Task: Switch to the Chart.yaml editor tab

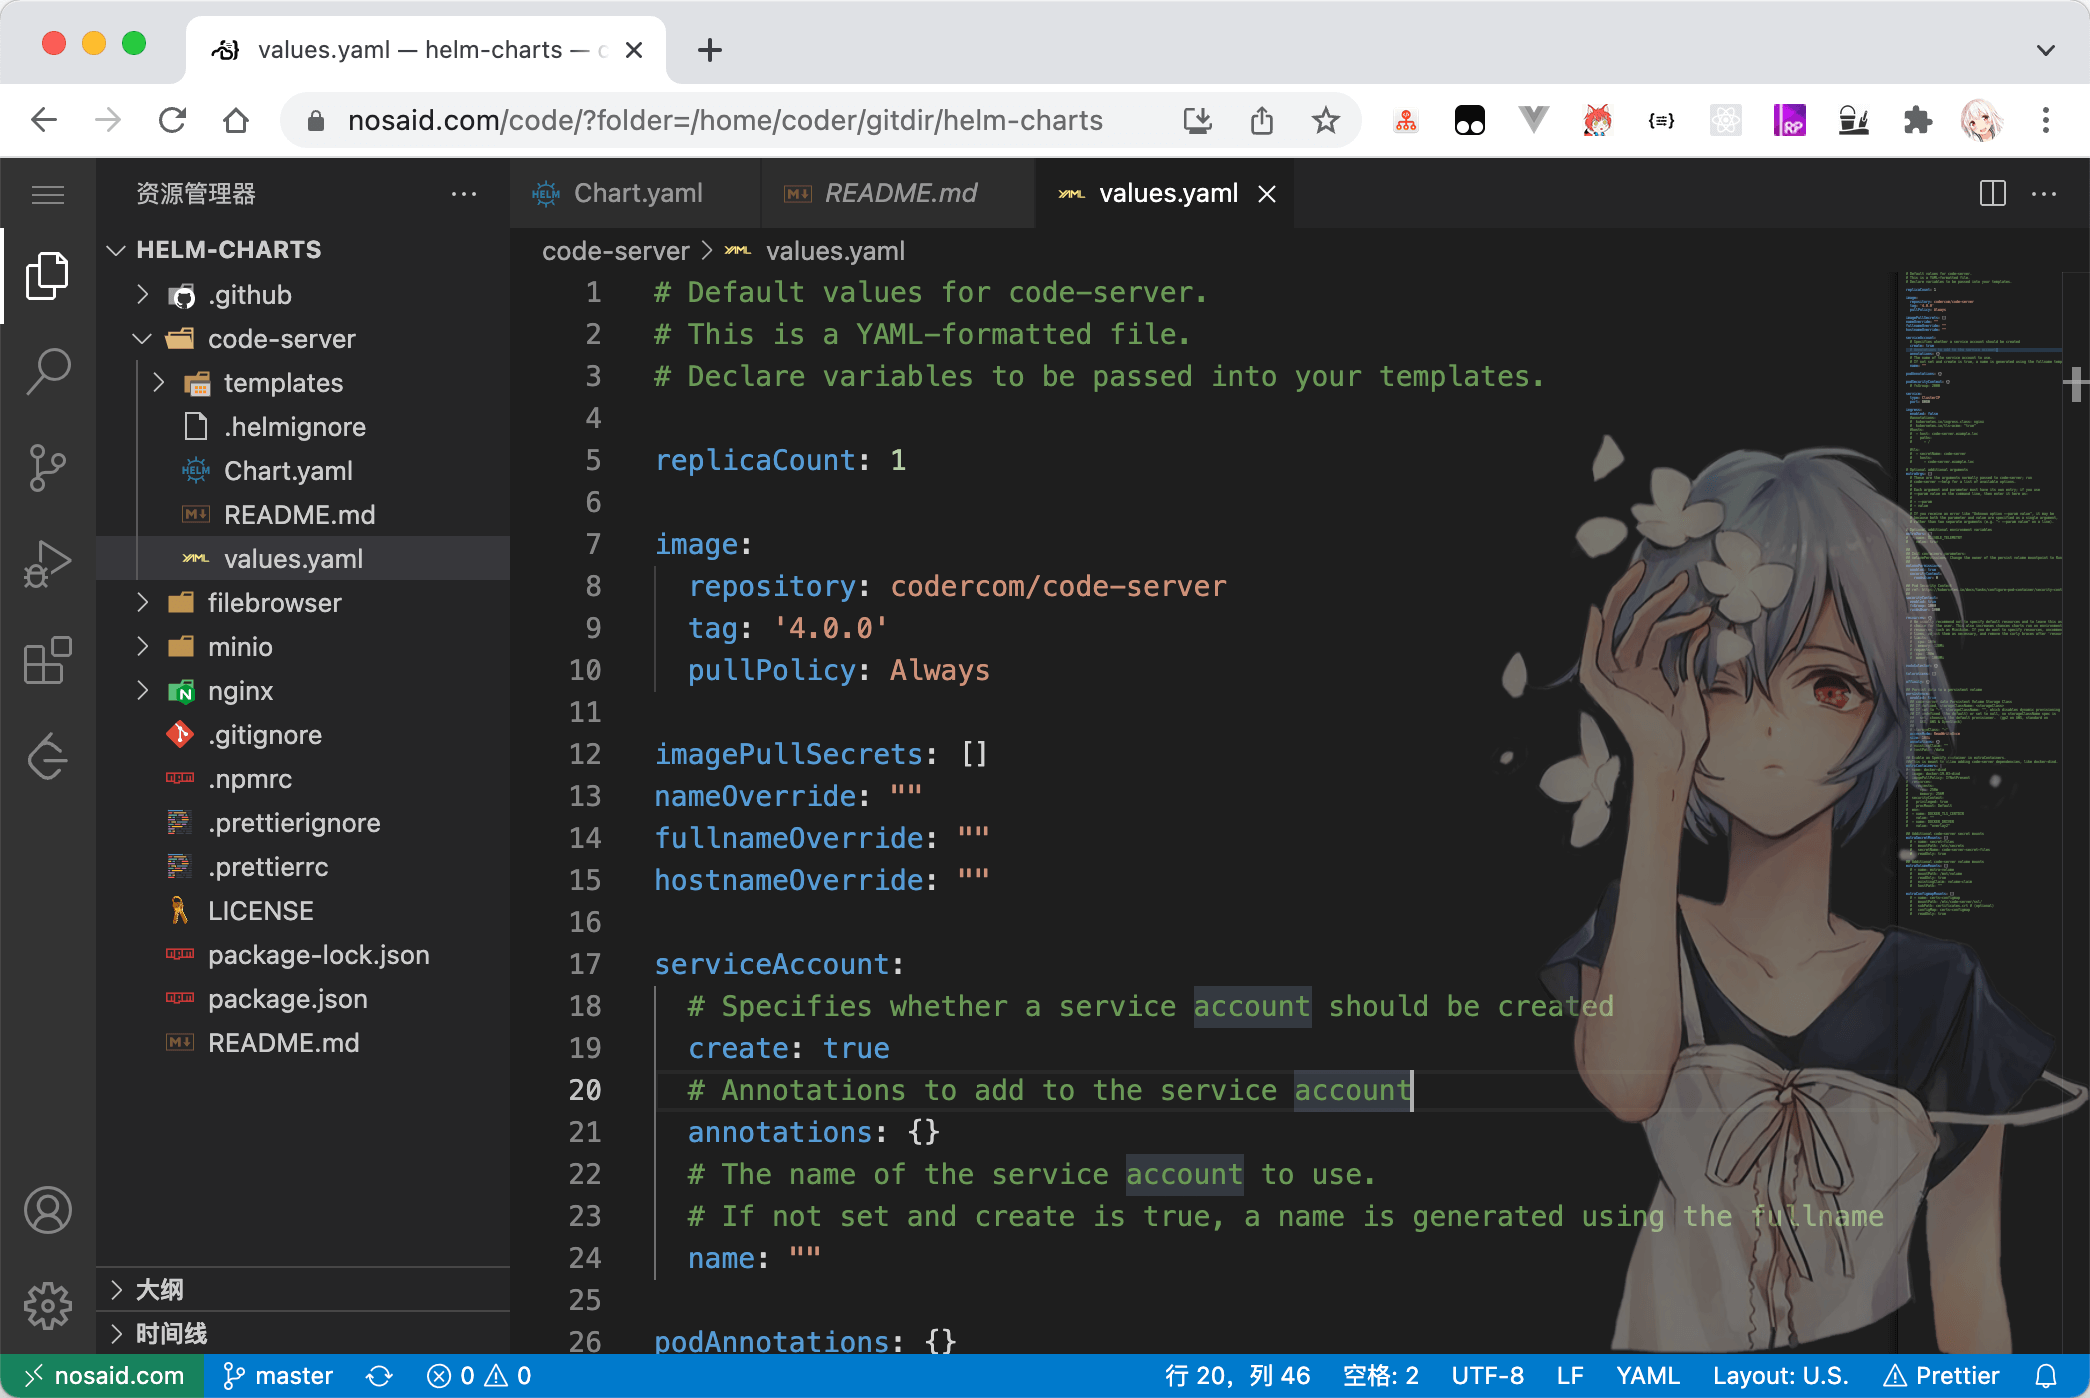Action: coord(637,193)
